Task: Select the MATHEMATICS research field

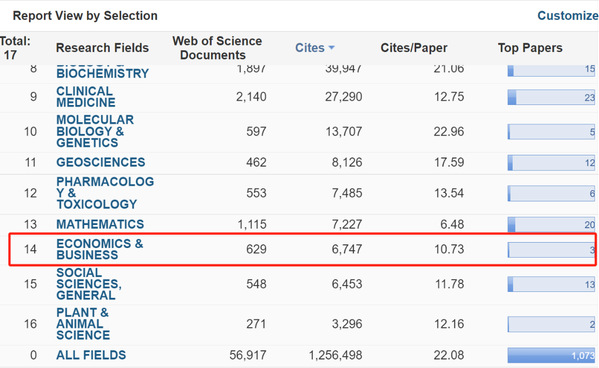Action: tap(100, 224)
